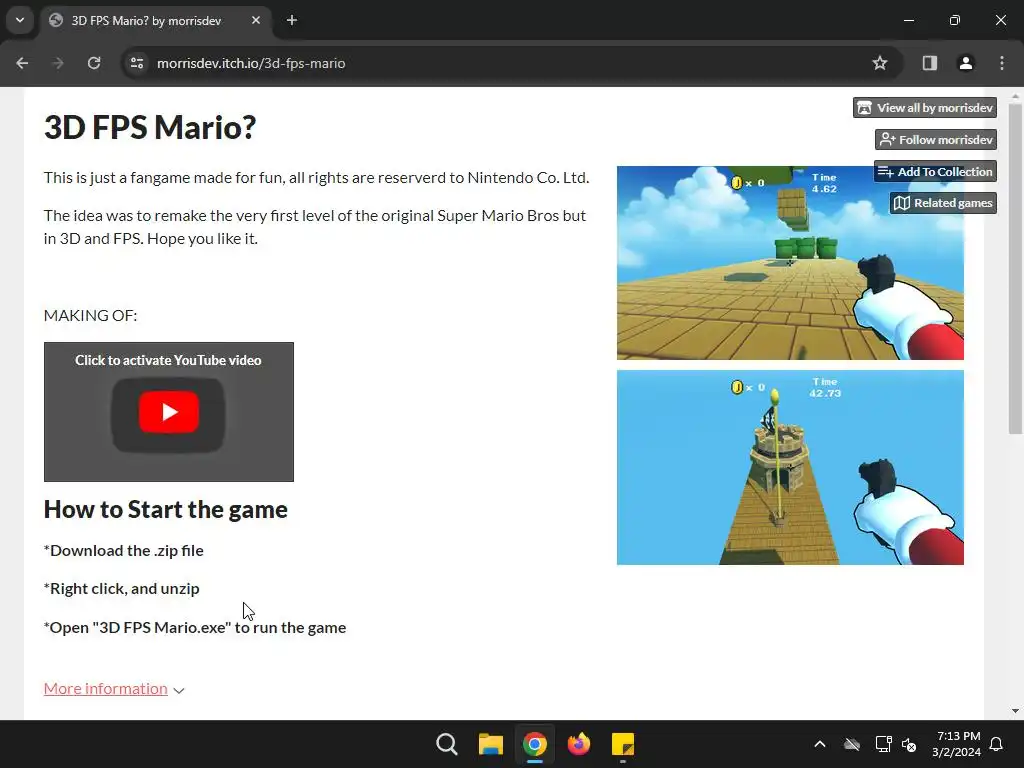This screenshot has width=1024, height=768.
Task: Click the OneDrive cloud tray icon
Action: 852,744
